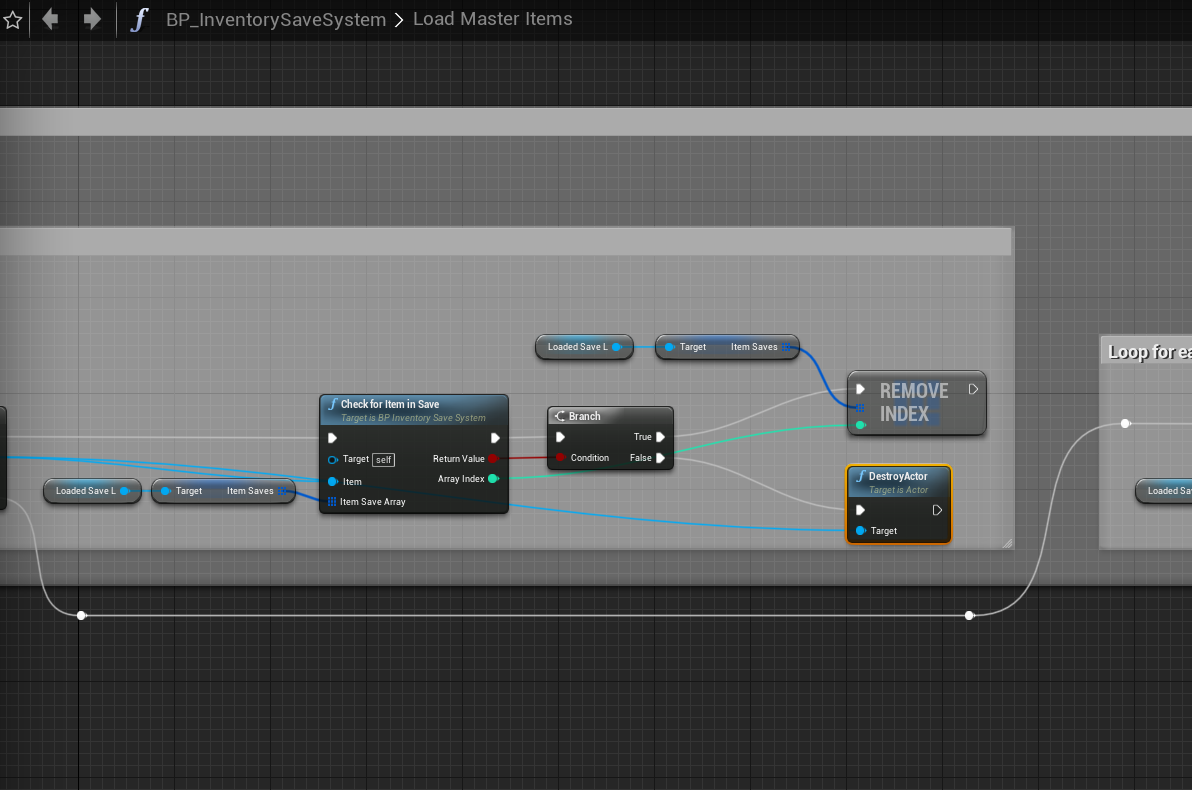This screenshot has width=1192, height=790.
Task: Click the Branch False output pin
Action: click(661, 458)
